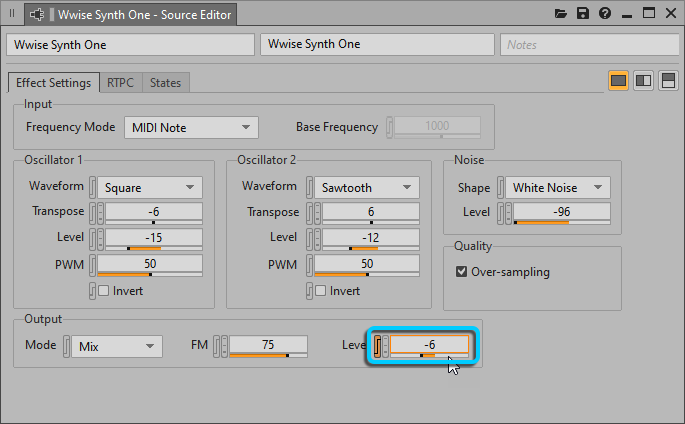Click the Wwise Synth One - Source Editor title tab
The width and height of the screenshot is (685, 424).
[131, 15]
